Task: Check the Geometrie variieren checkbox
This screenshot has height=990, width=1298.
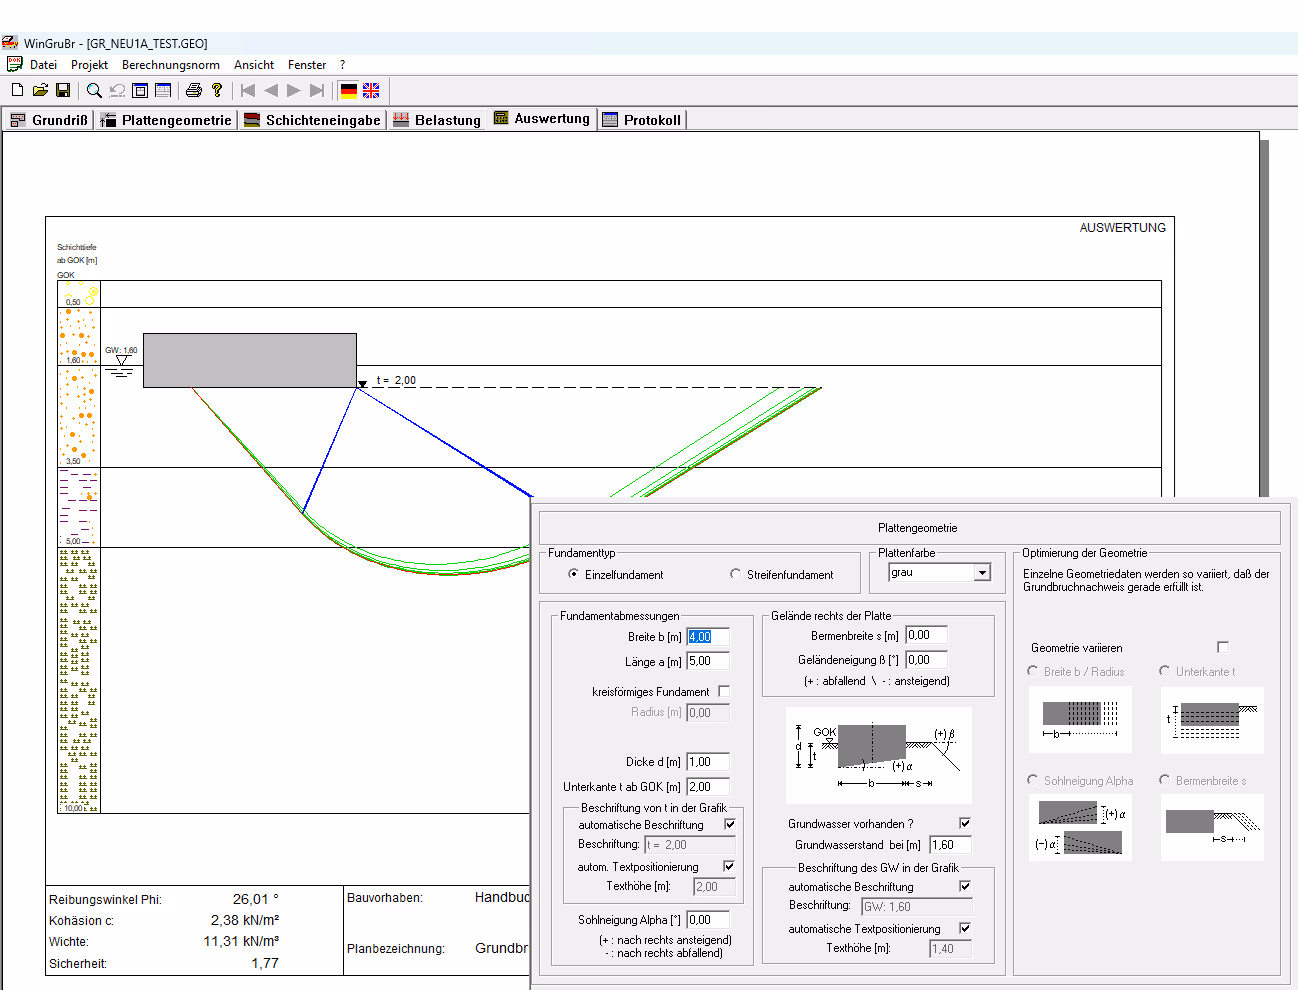Action: 1223,647
